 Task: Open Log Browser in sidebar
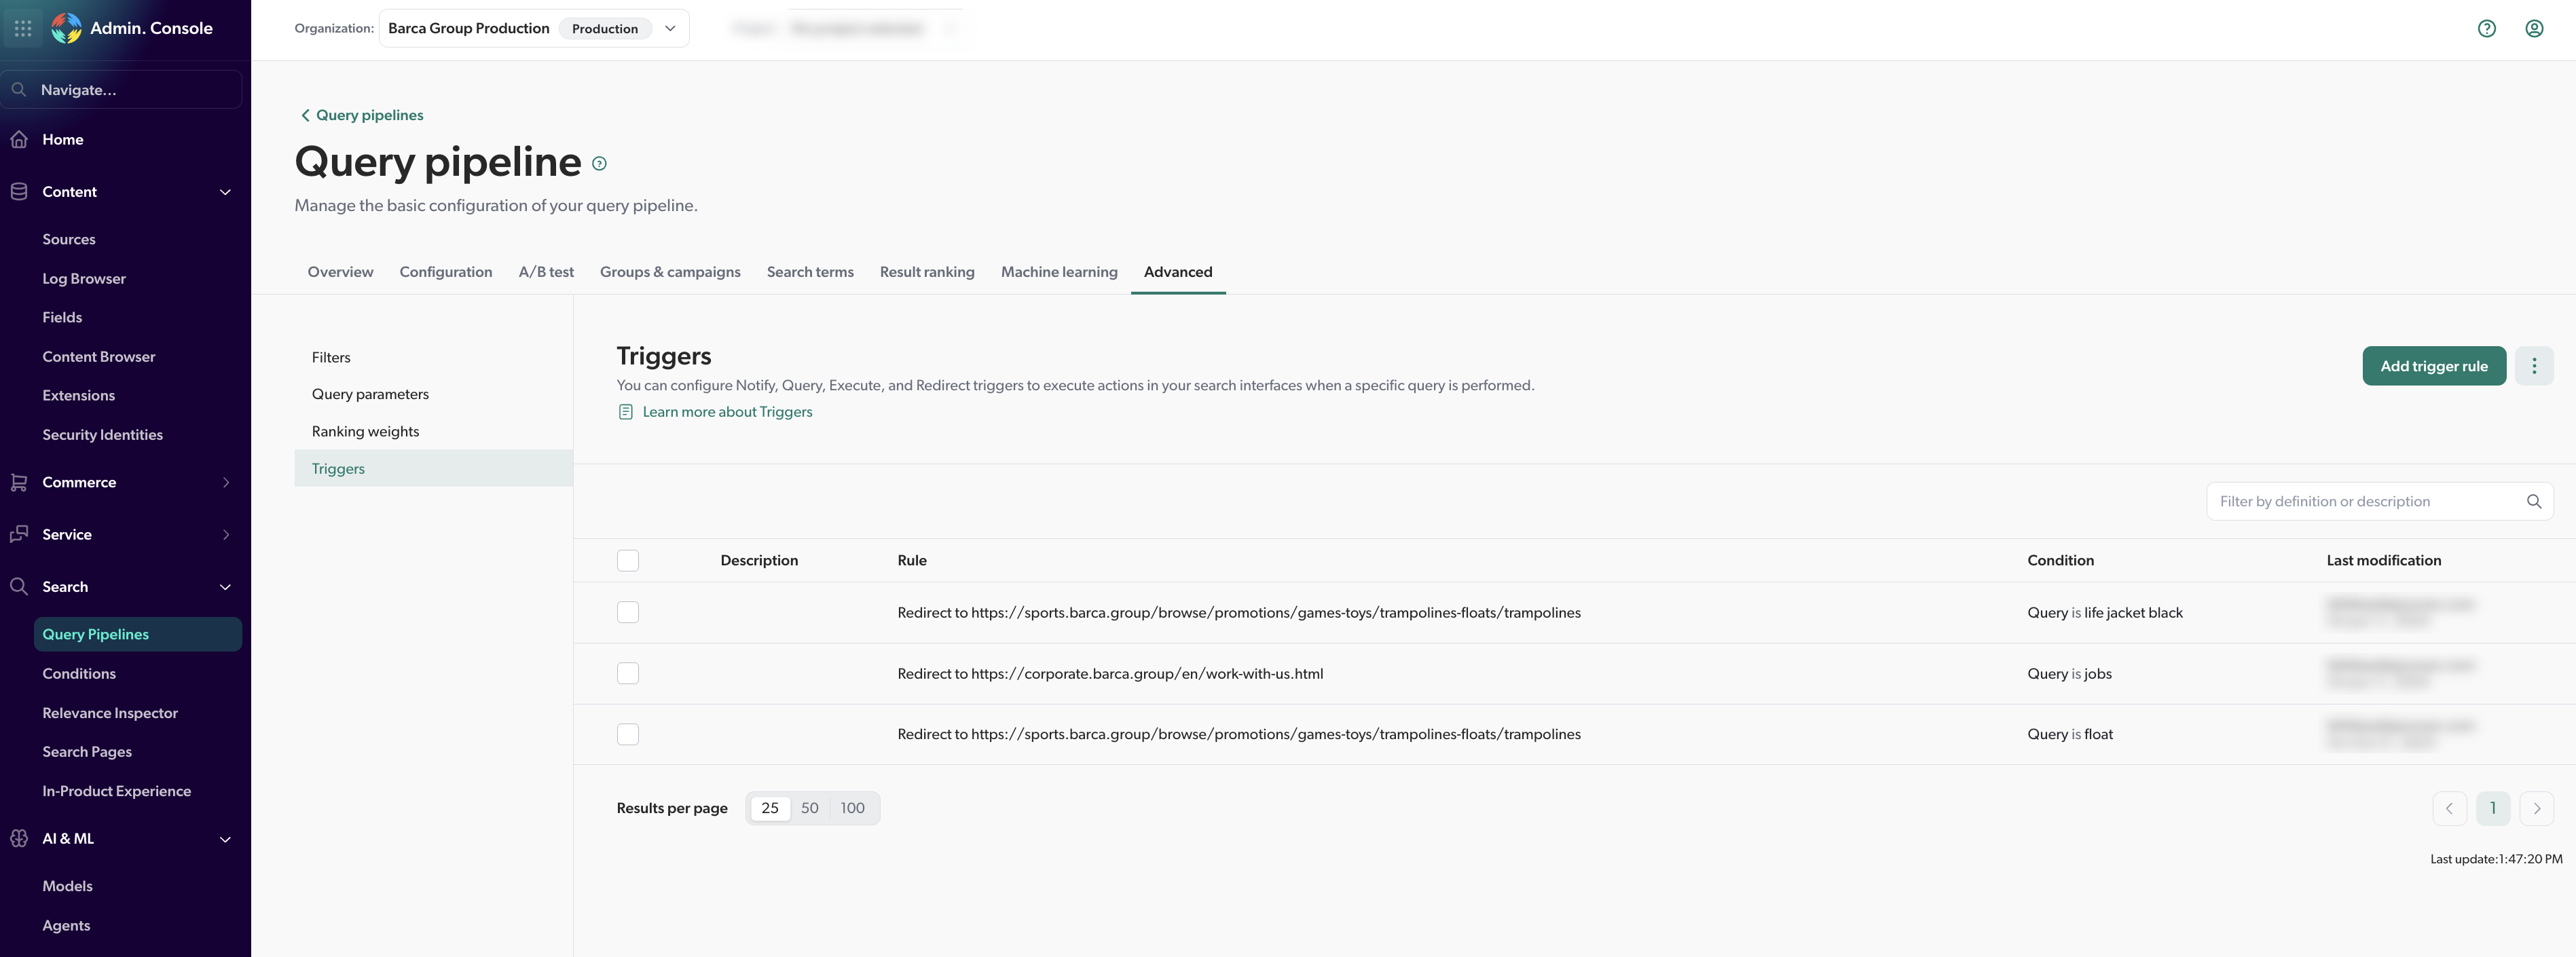click(84, 279)
